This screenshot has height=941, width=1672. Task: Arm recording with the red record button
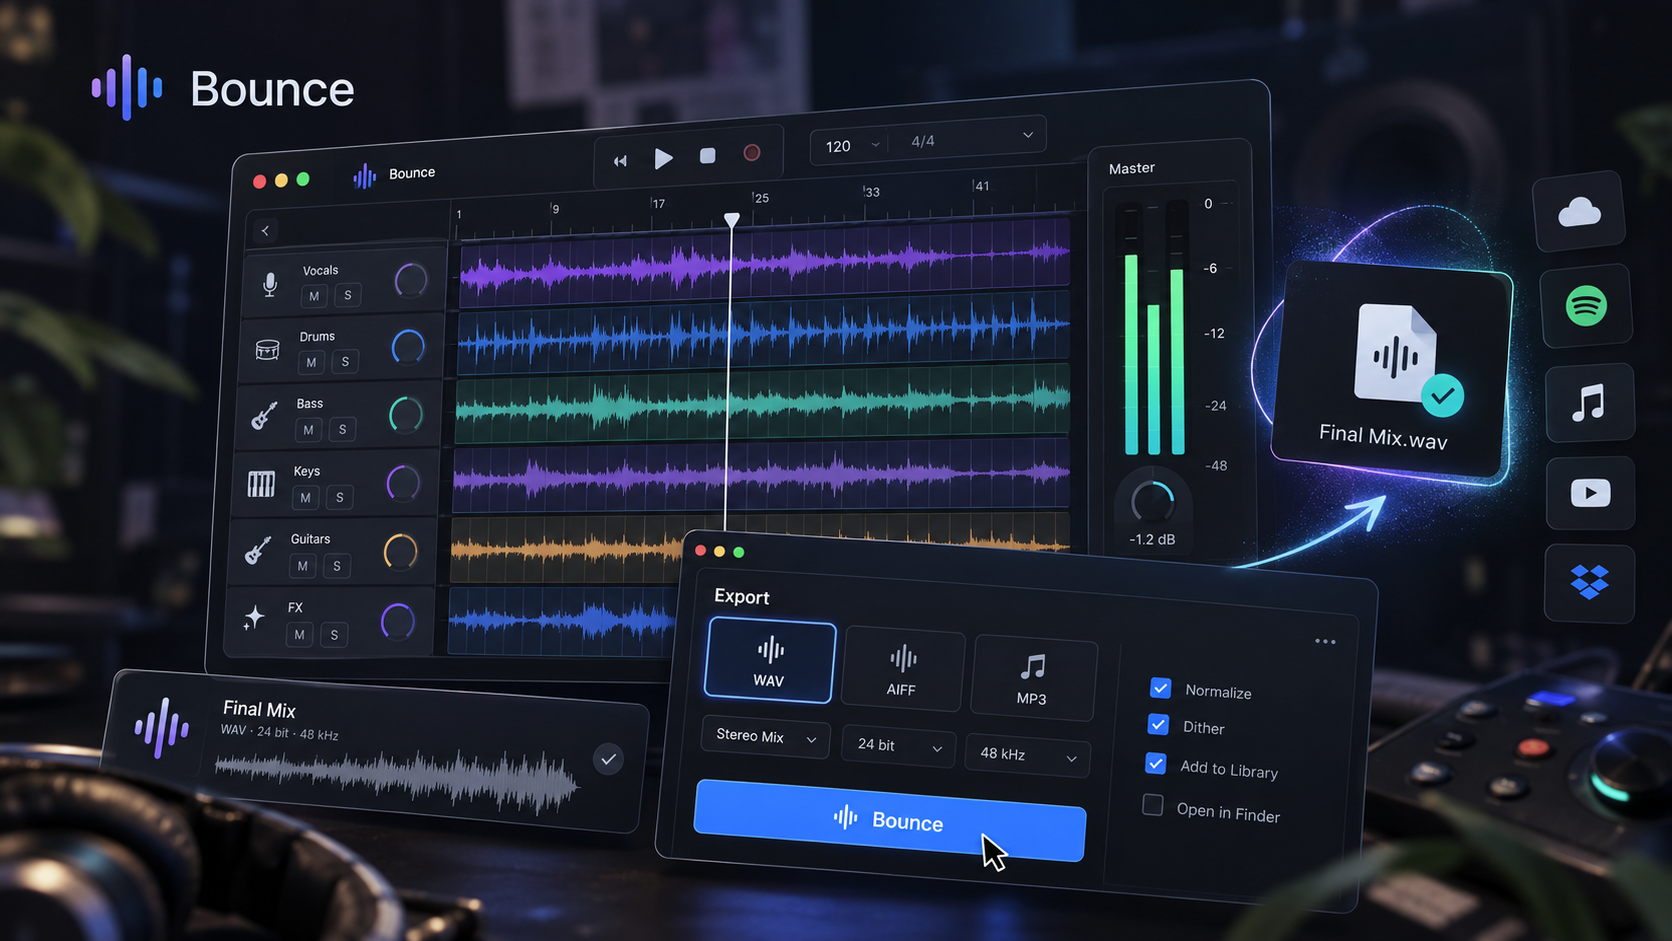click(x=752, y=153)
